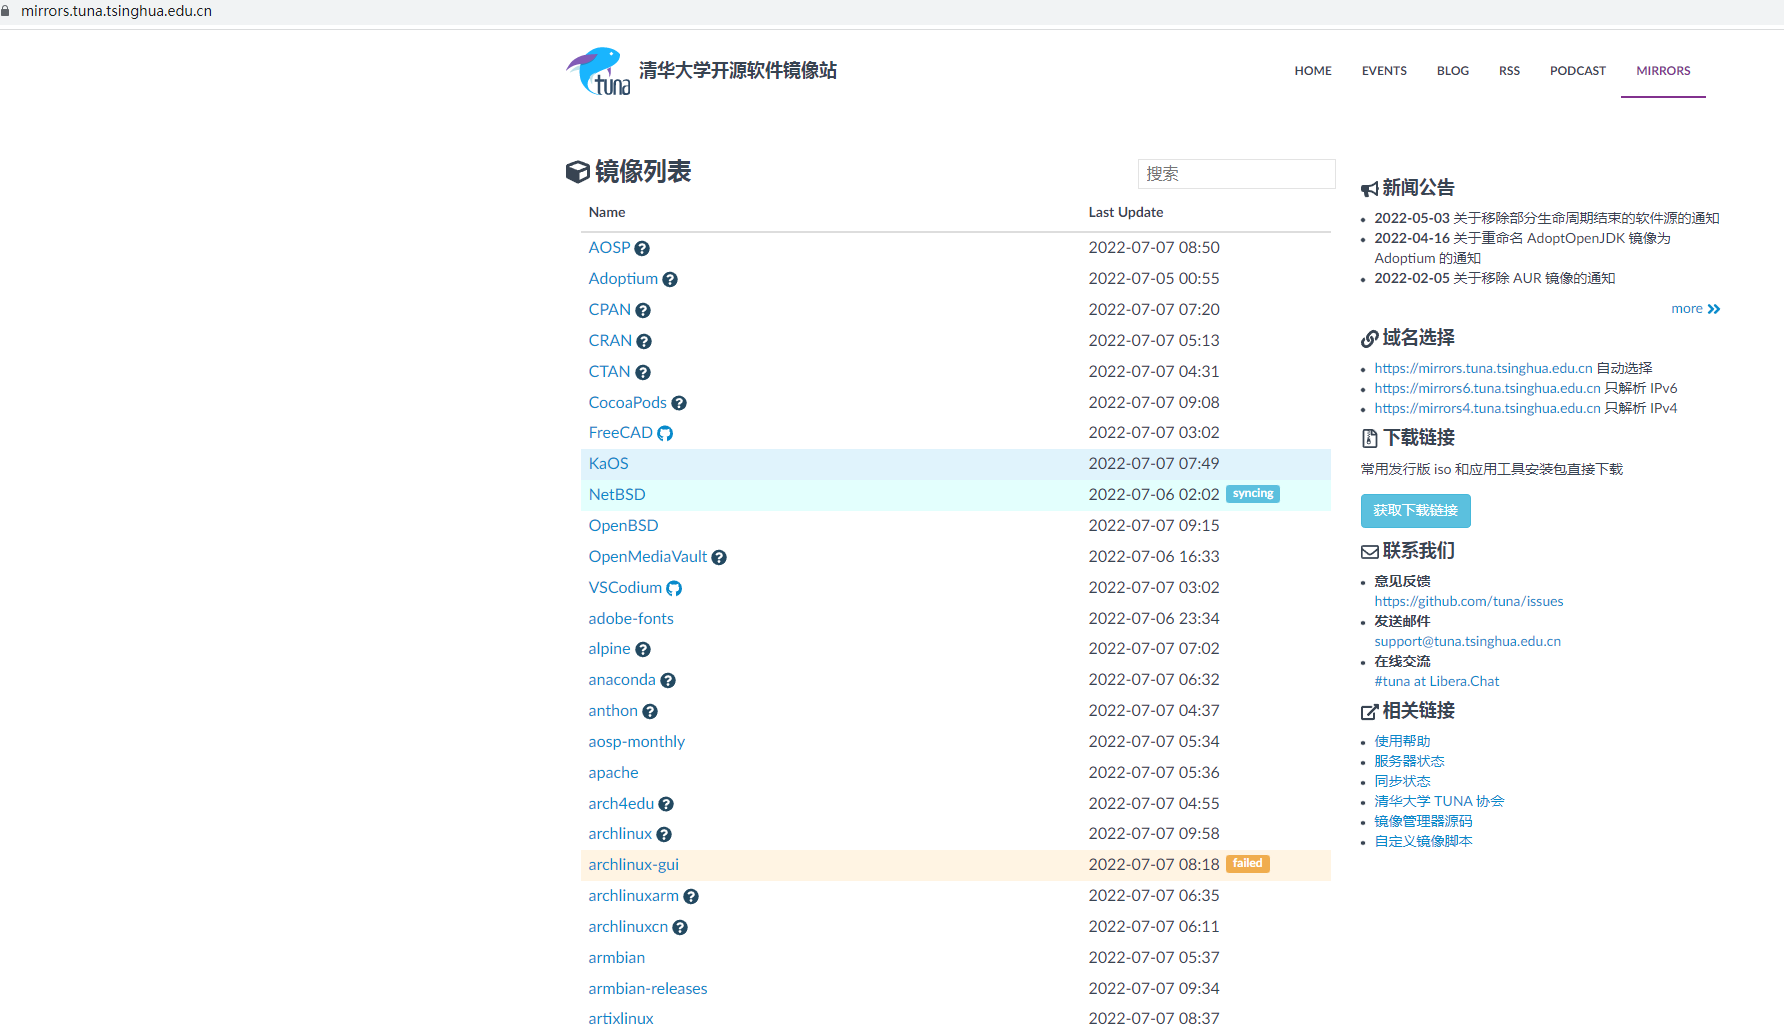Click the more double-chevron icon in news

(x=1714, y=309)
